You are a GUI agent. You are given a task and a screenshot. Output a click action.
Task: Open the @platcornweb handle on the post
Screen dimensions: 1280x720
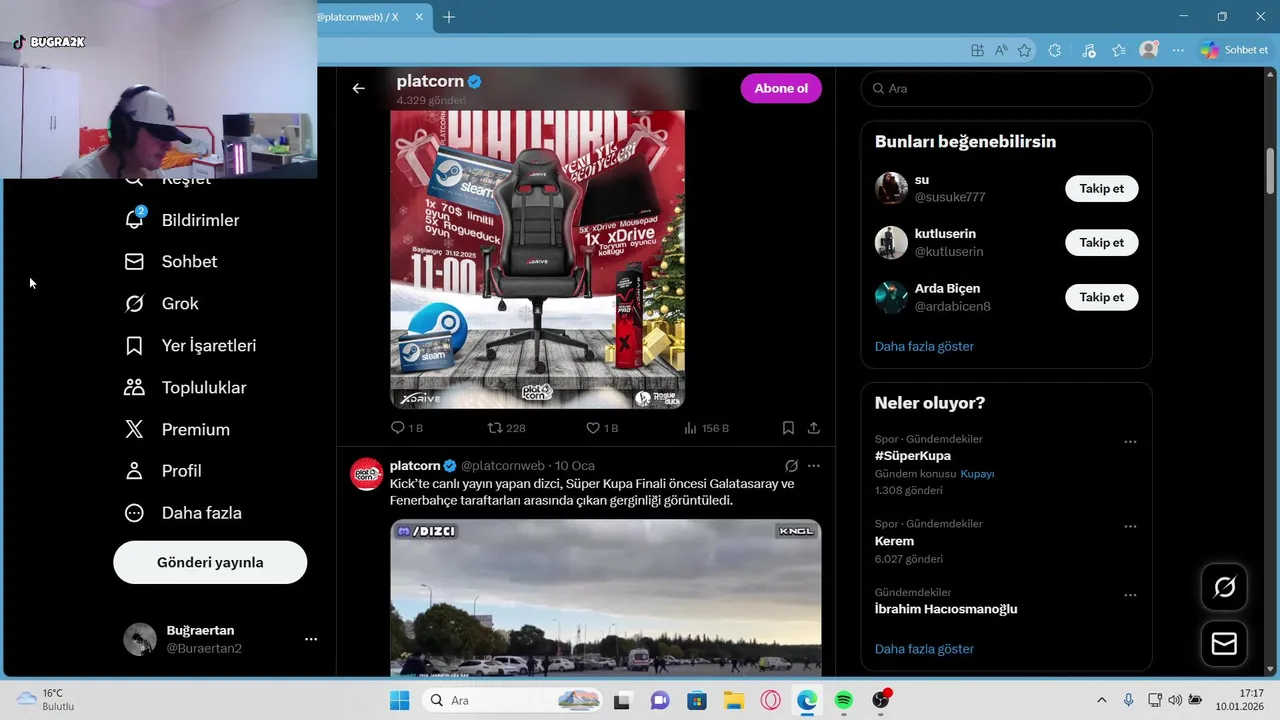click(x=503, y=466)
